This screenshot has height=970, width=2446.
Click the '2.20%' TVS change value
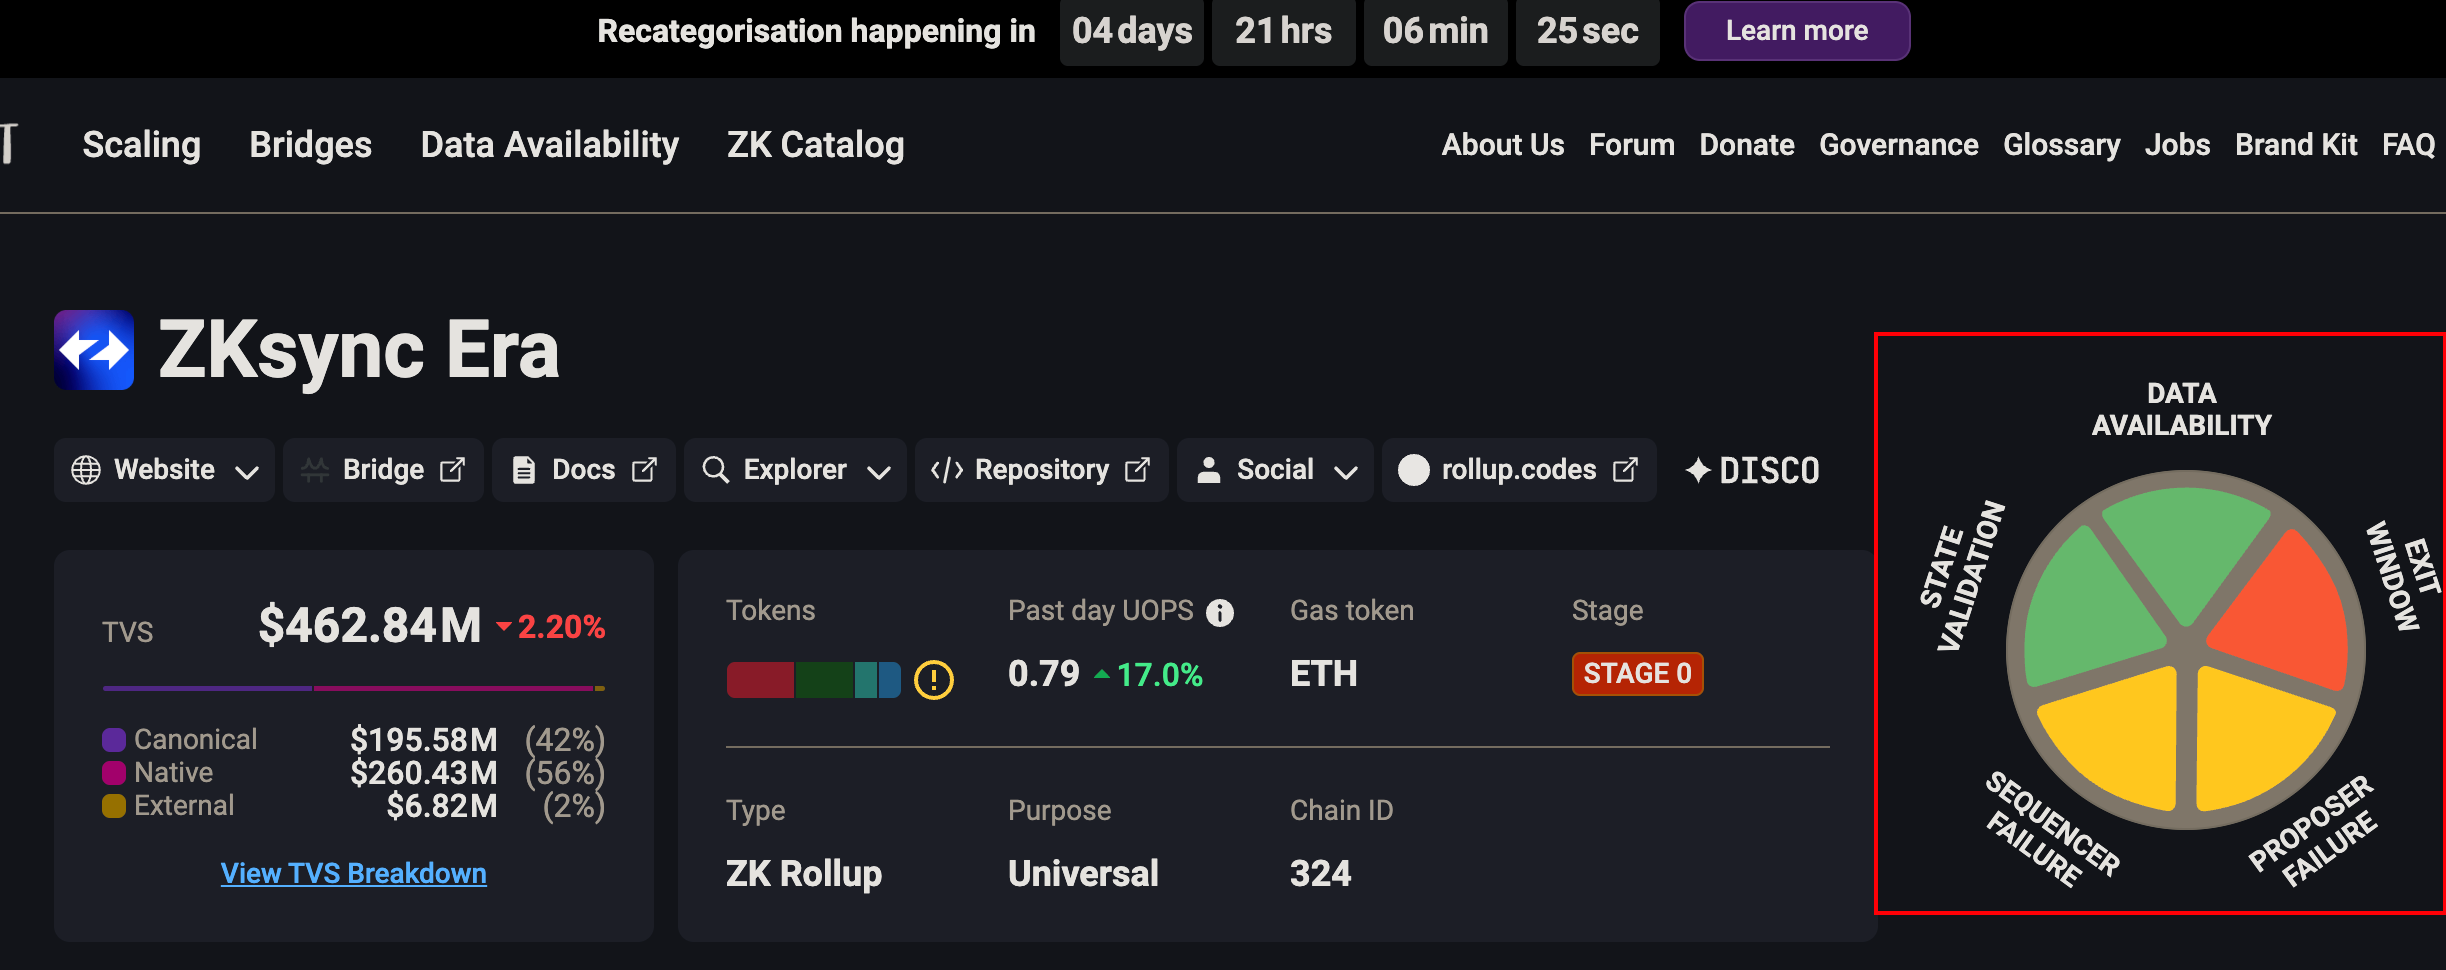click(x=561, y=627)
